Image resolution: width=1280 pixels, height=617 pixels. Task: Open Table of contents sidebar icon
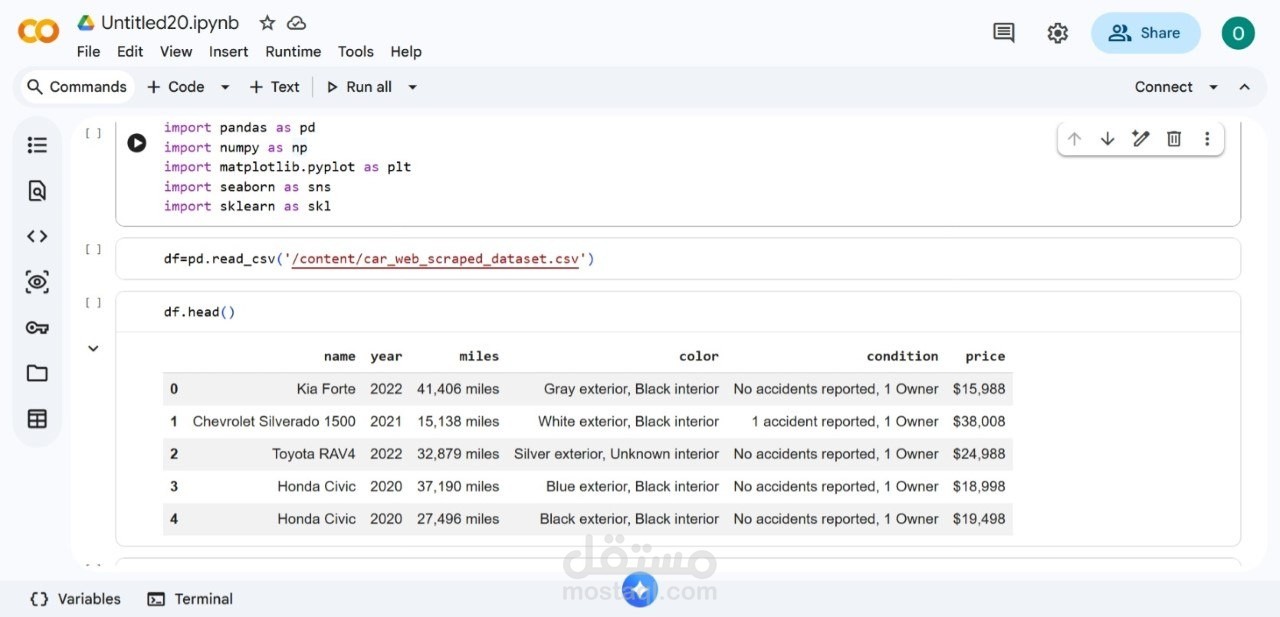pyautogui.click(x=37, y=145)
